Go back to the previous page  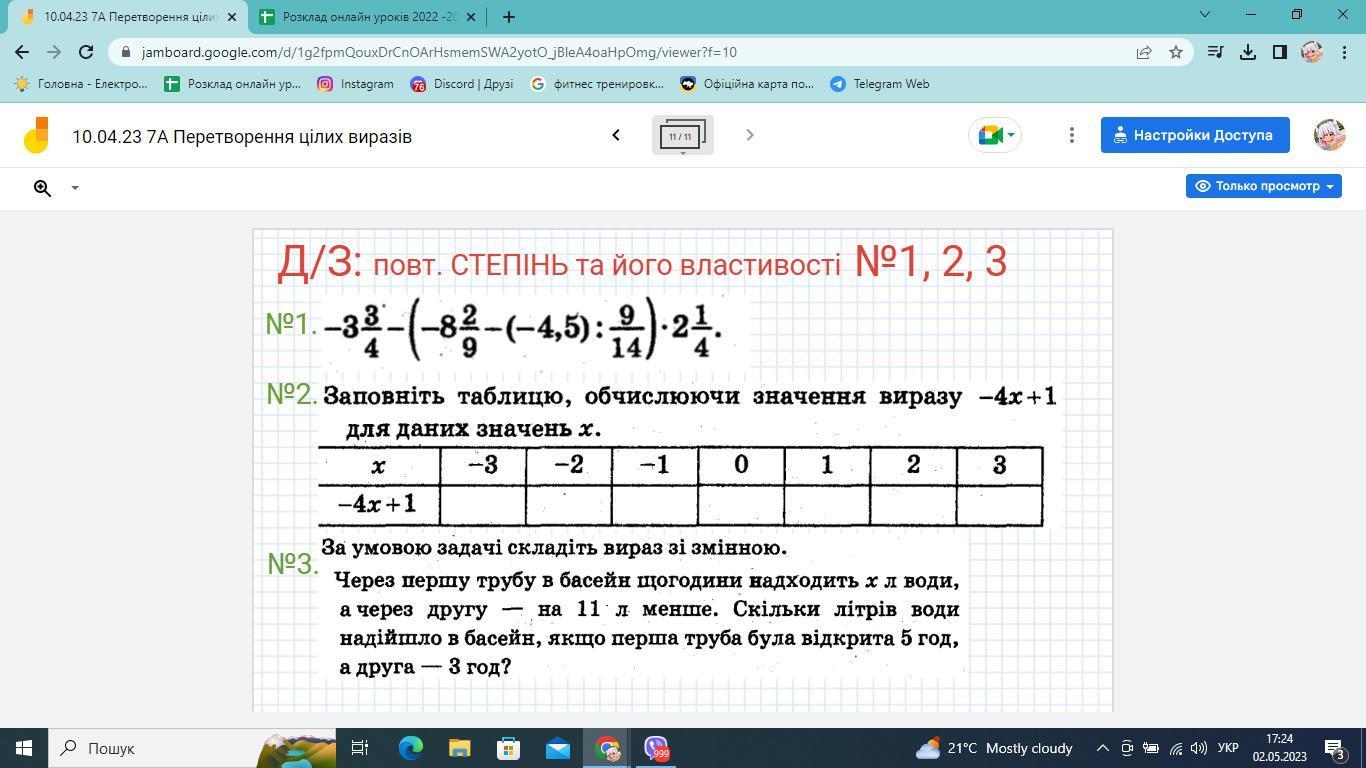tap(22, 52)
